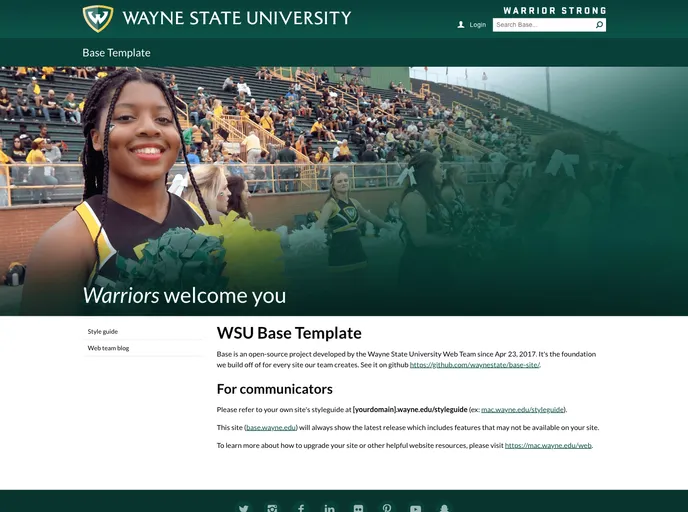This screenshot has width=688, height=512.
Task: Click the Warrior Strong tagline
Action: (x=555, y=11)
